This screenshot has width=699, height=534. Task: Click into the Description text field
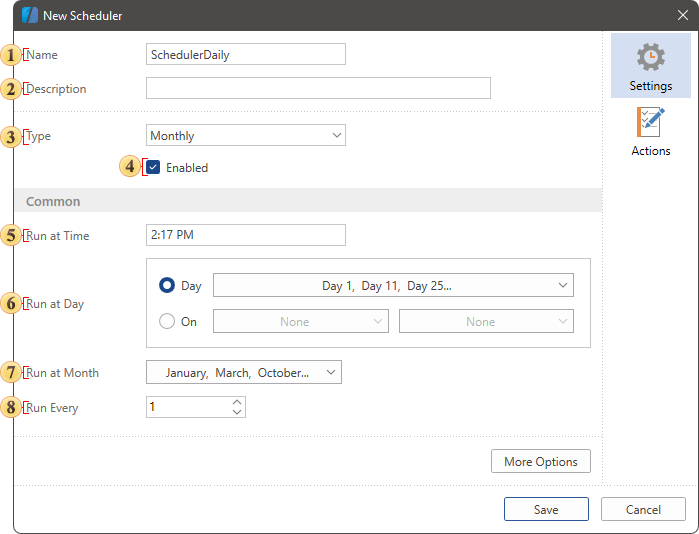(318, 89)
